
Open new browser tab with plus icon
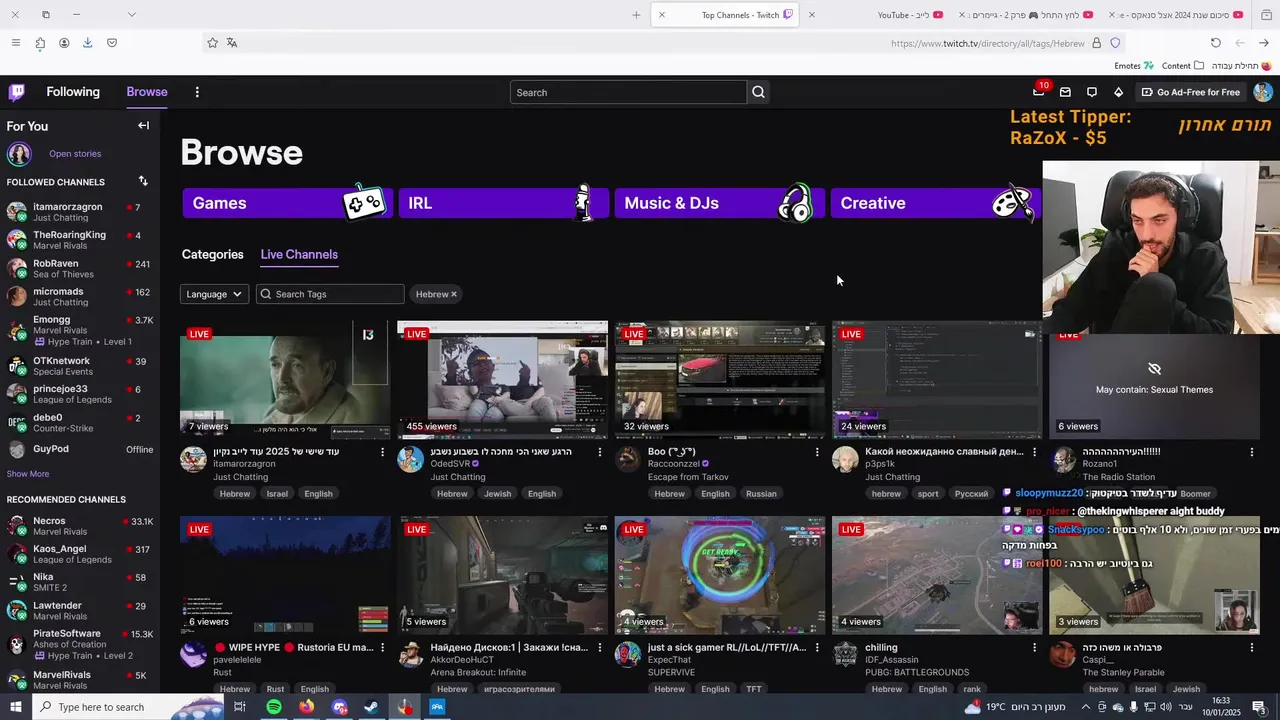tap(636, 15)
